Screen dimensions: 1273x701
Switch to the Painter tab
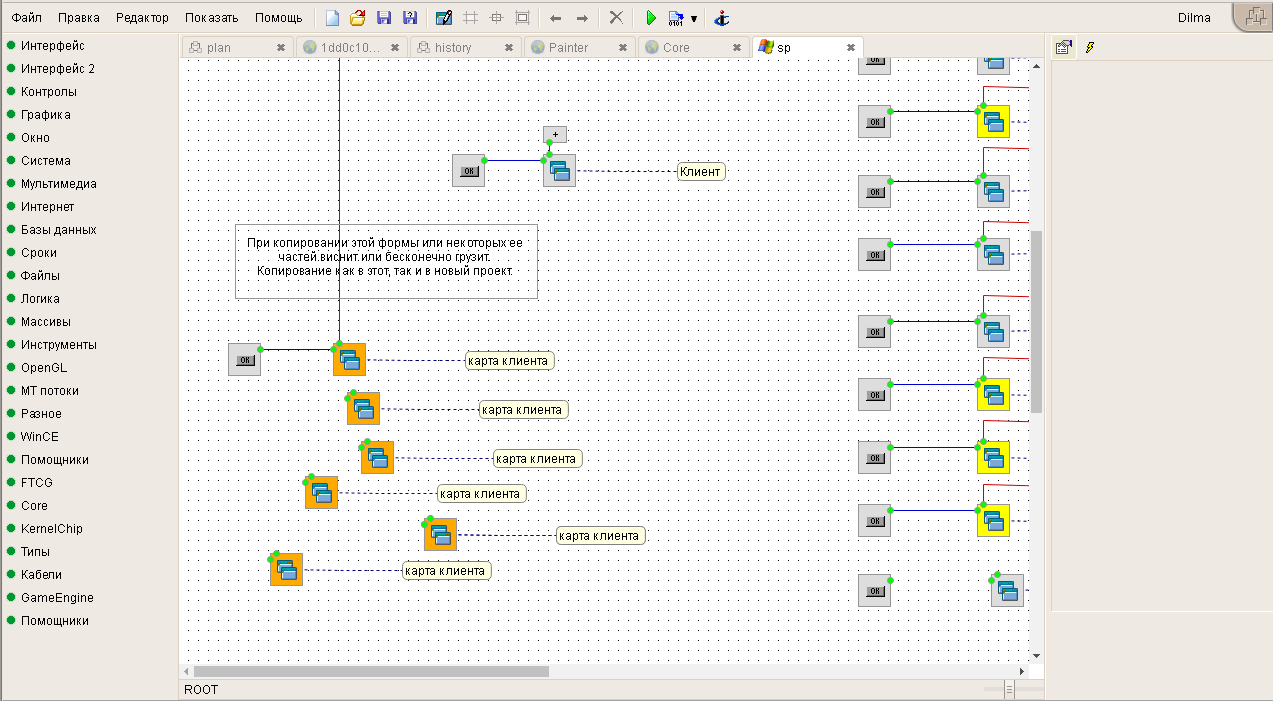(x=568, y=47)
